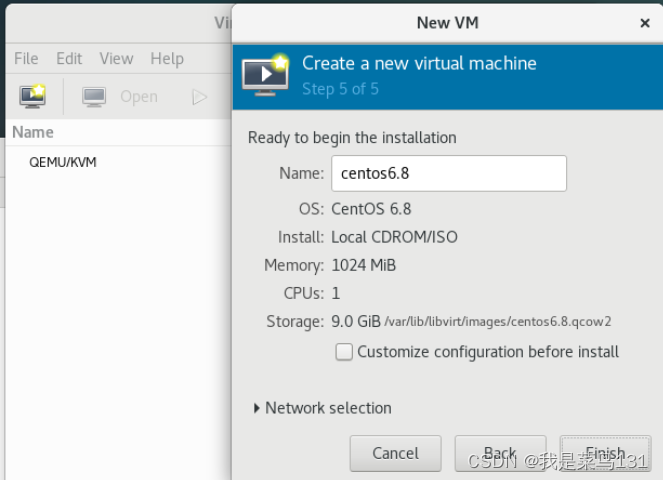663x480 pixels.
Task: Click the Local CDROM/ISO install value
Action: pyautogui.click(x=394, y=237)
